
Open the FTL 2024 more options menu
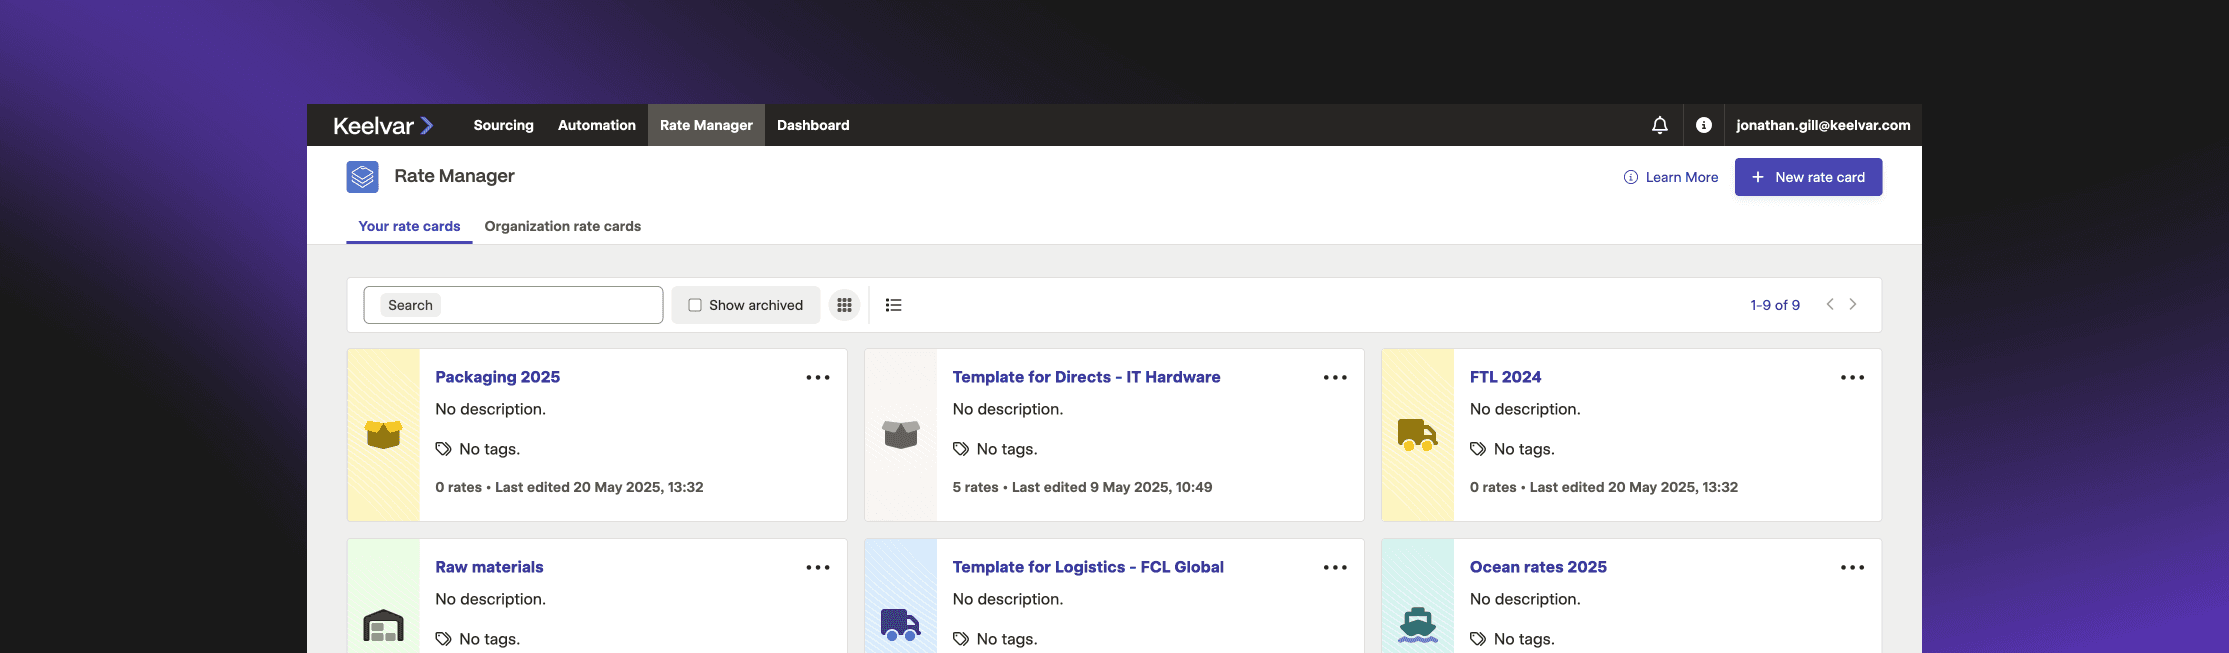1852,377
